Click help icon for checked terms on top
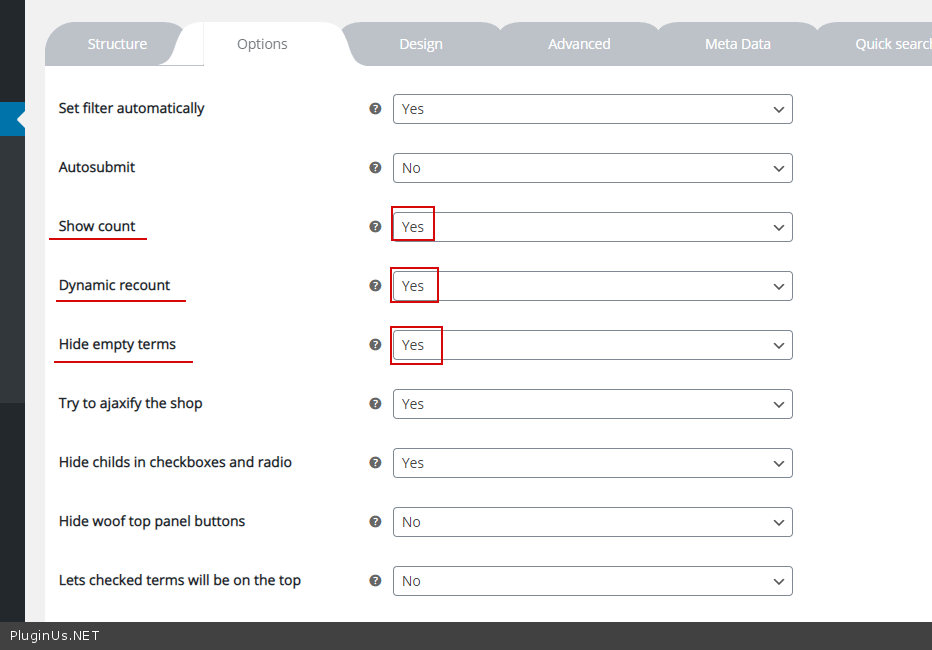This screenshot has height=650, width=932. pyautogui.click(x=375, y=580)
